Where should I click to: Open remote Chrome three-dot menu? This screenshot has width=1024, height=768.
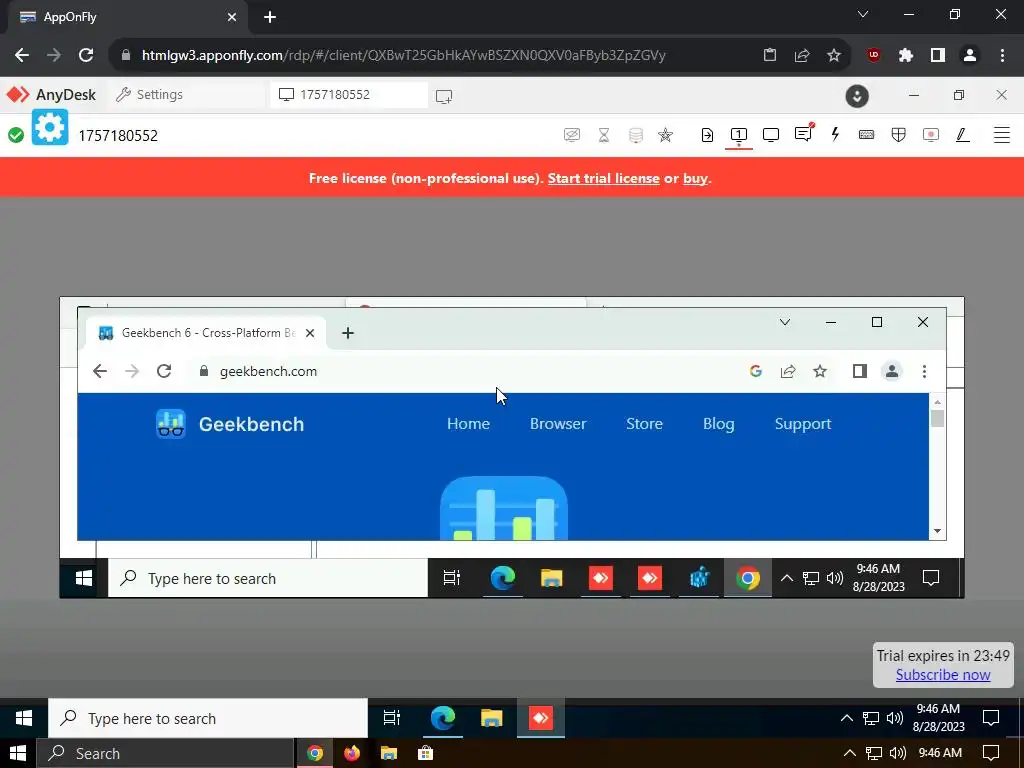[924, 371]
